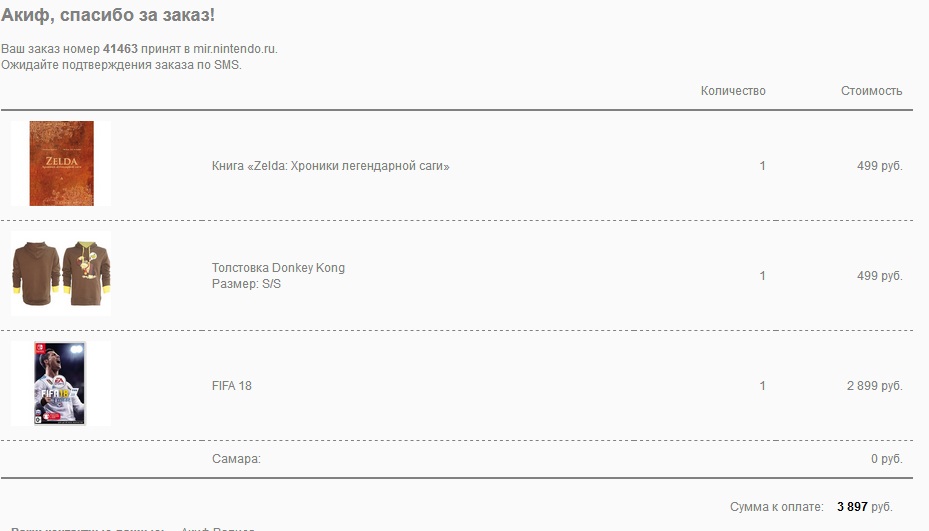Click the FIFA 18 quantity value
The image size is (929, 531).
point(762,386)
